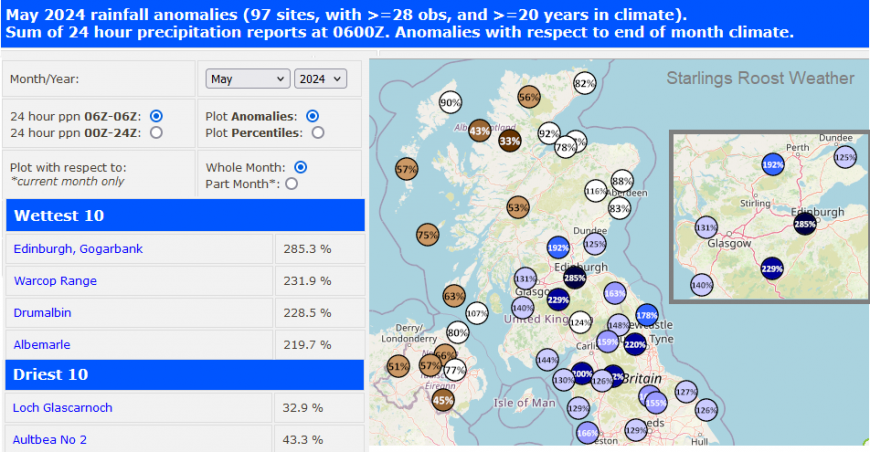Open the Edinburgh, Gogarbank link
Image resolution: width=870 pixels, height=452 pixels.
click(x=78, y=248)
